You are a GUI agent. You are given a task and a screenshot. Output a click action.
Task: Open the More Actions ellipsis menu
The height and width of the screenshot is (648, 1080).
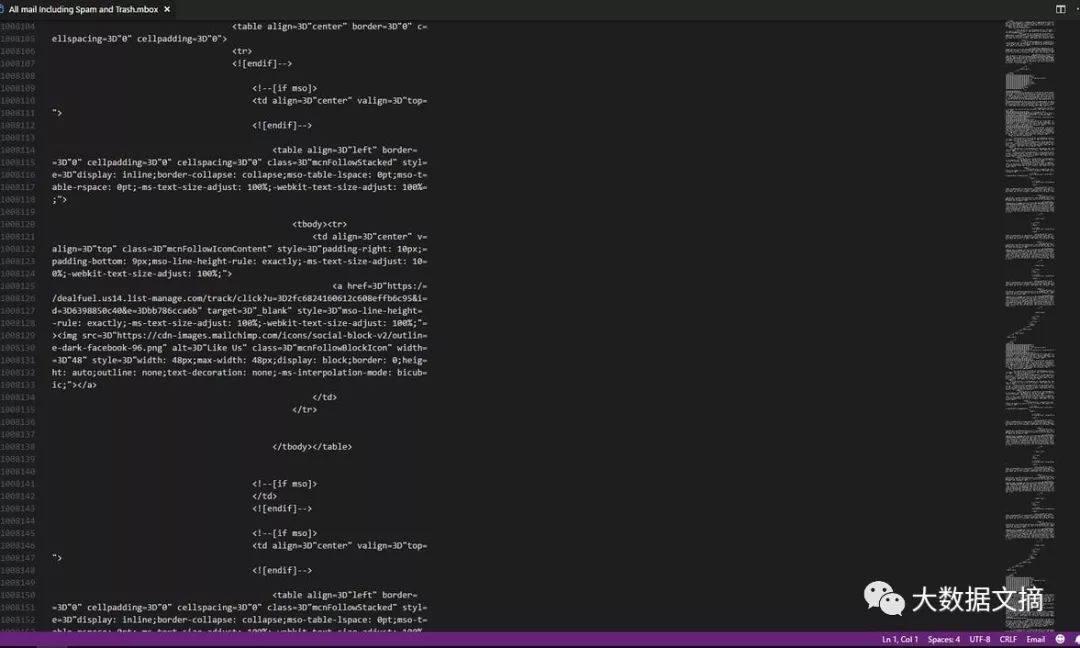pos(1077,9)
